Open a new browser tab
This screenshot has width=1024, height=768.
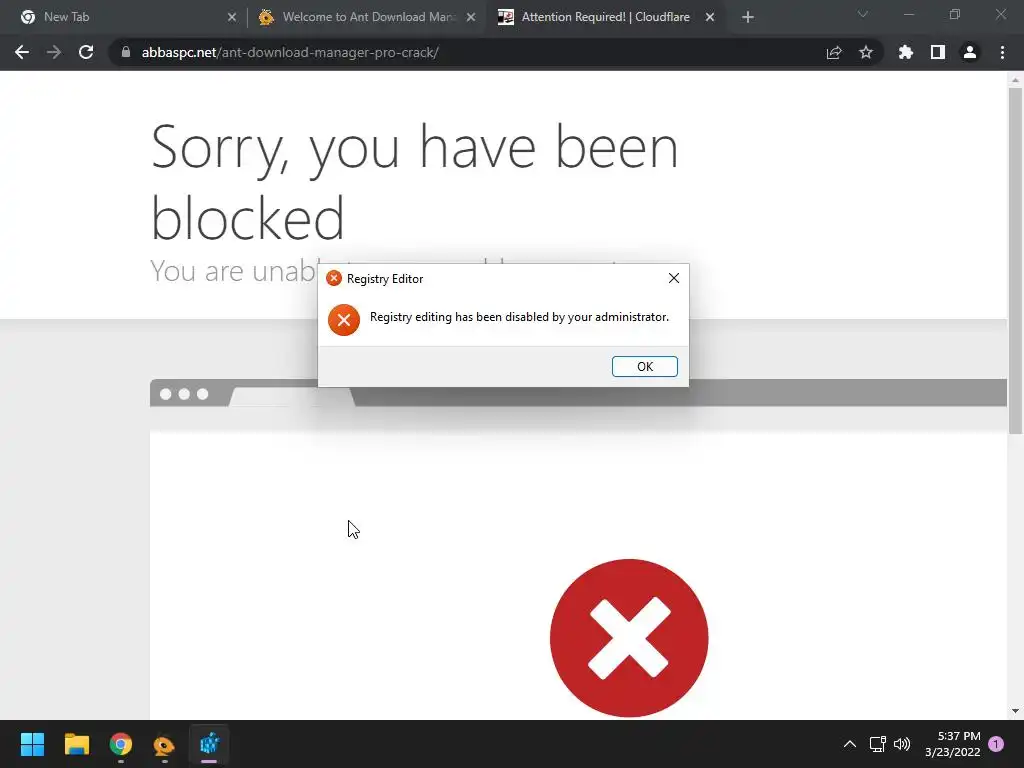(748, 17)
